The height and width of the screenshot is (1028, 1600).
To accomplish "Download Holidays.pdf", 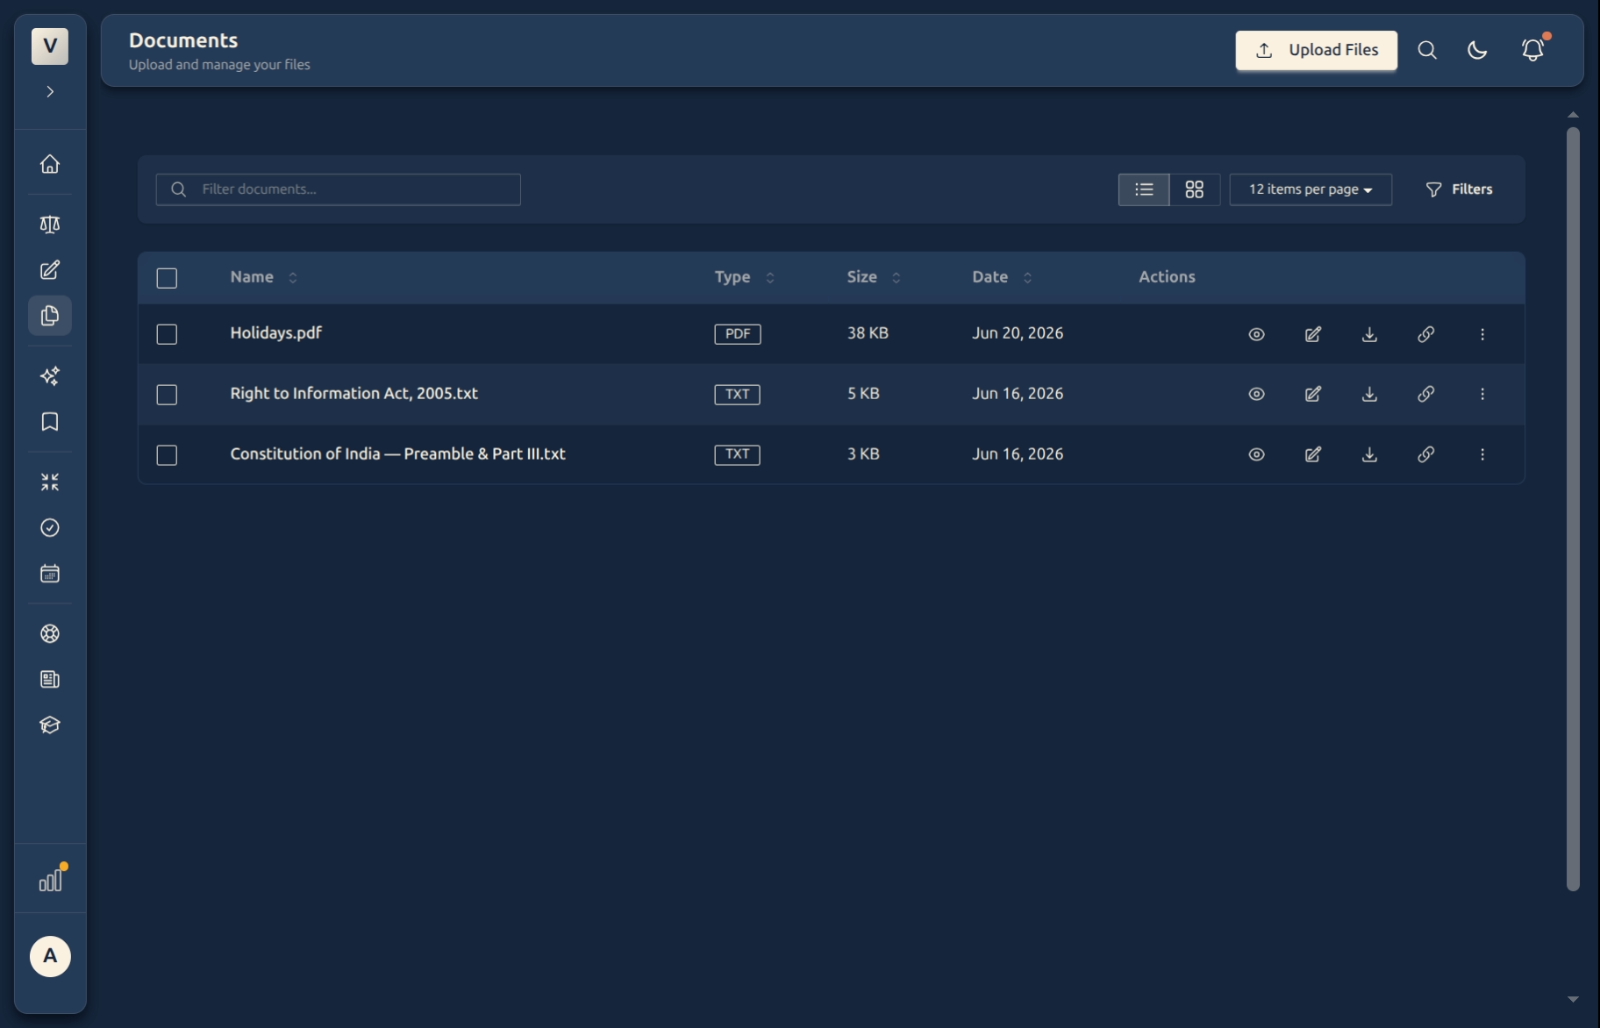I will coord(1370,334).
